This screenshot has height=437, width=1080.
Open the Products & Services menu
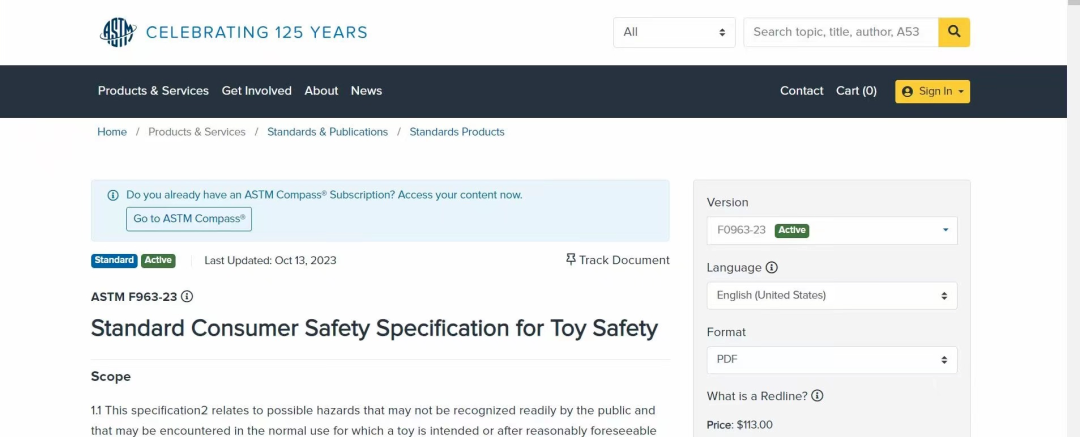pos(153,91)
